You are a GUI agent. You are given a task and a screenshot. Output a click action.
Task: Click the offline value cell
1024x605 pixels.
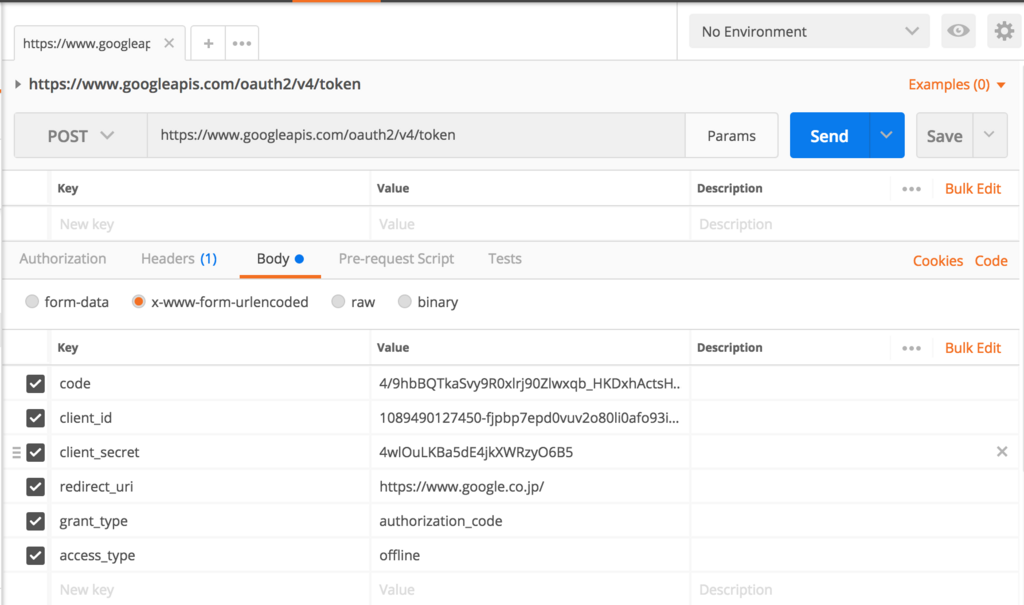pos(530,555)
